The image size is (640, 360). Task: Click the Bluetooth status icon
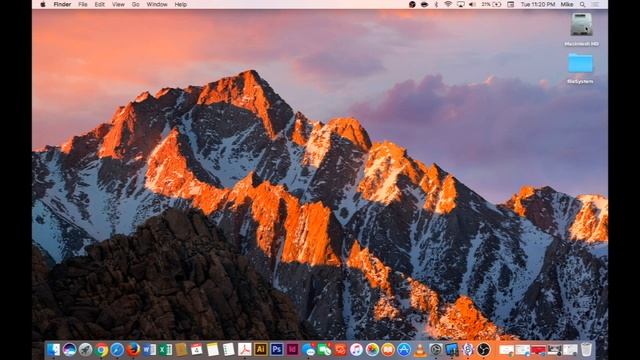click(x=436, y=4)
